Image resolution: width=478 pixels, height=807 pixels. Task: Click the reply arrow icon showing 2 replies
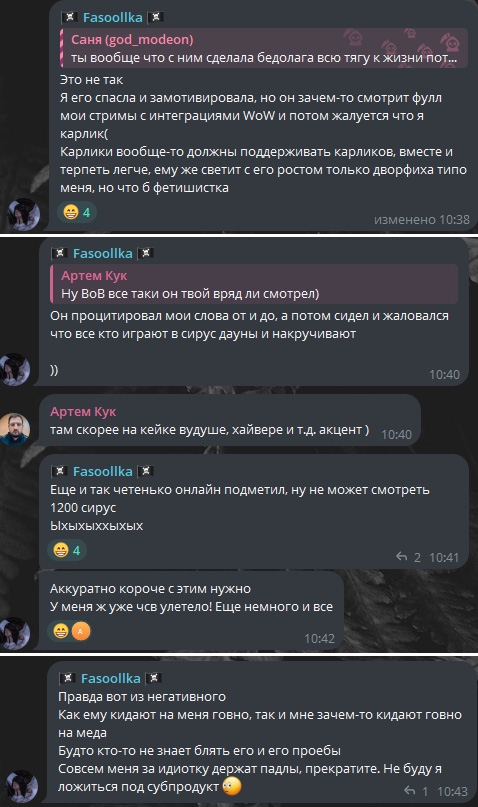(x=401, y=556)
